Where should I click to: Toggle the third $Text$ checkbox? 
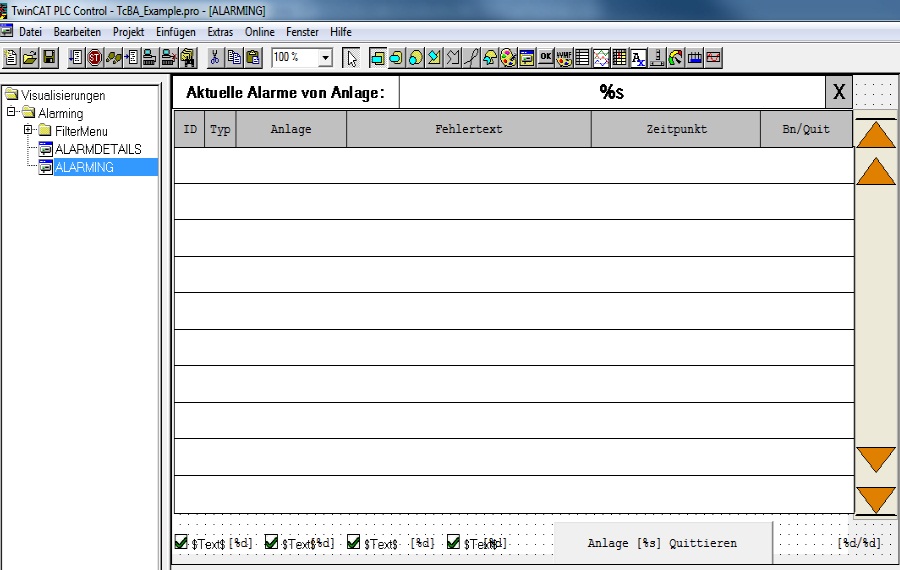354,542
